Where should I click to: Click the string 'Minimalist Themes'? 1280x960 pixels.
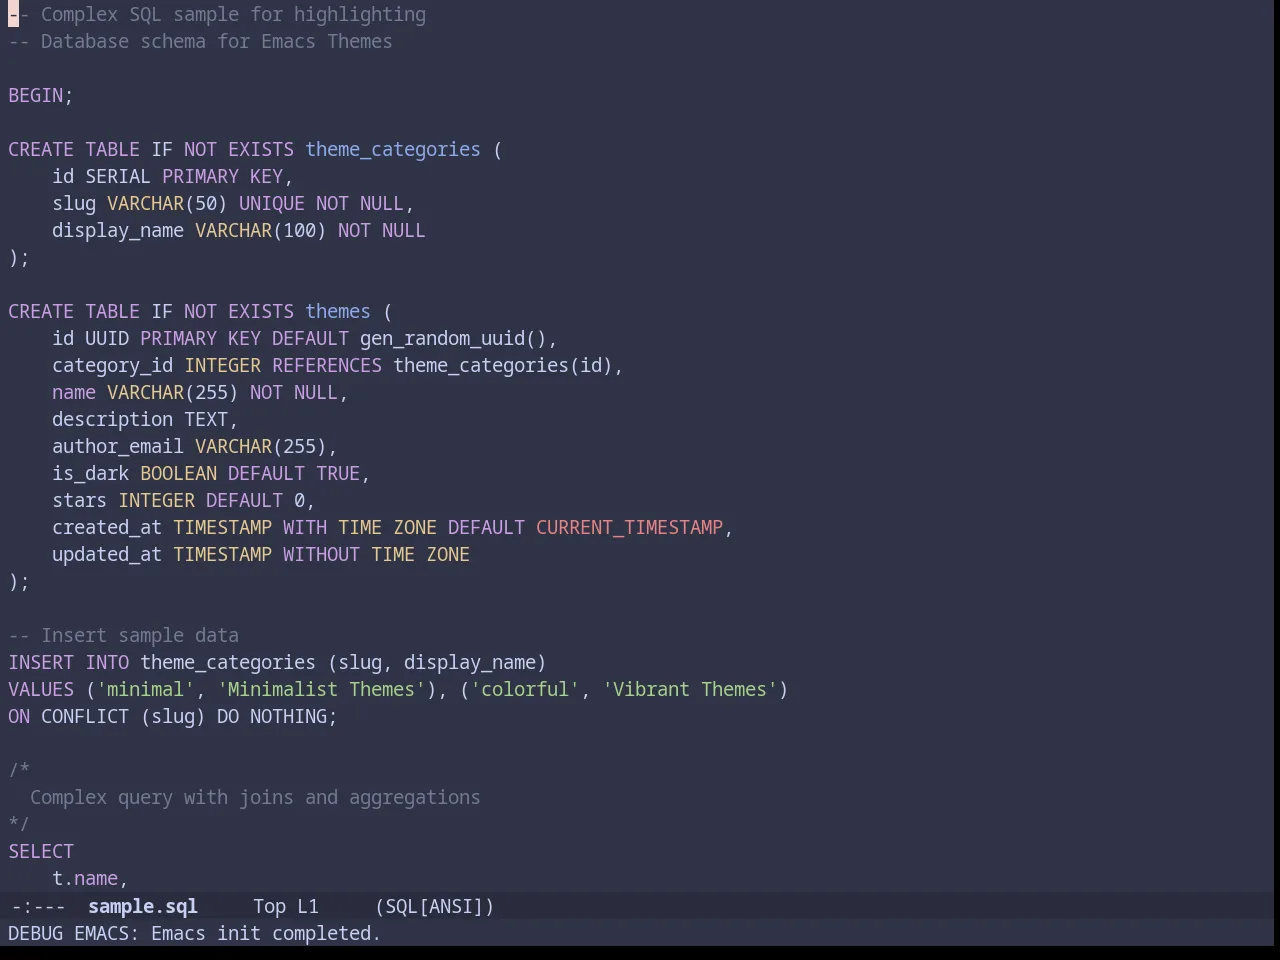pyautogui.click(x=322, y=689)
